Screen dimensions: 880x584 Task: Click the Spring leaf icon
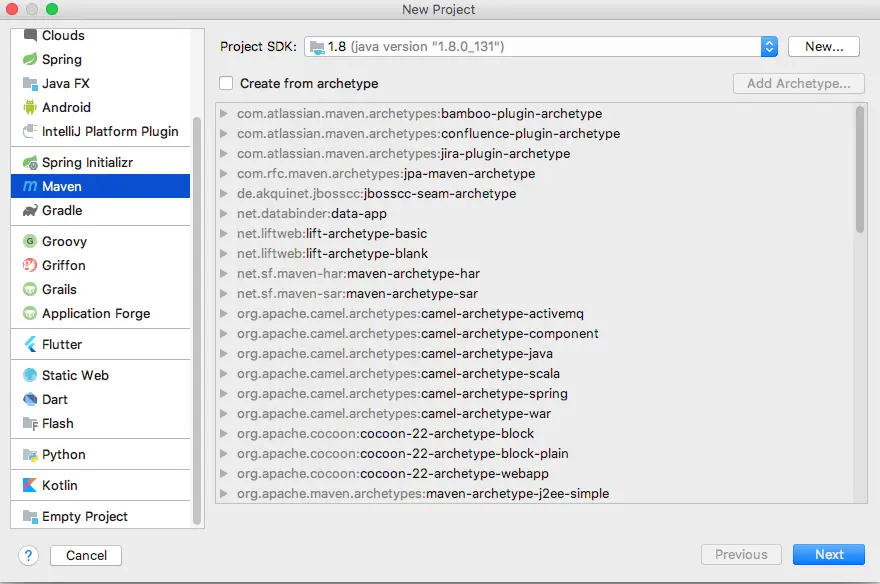30,59
